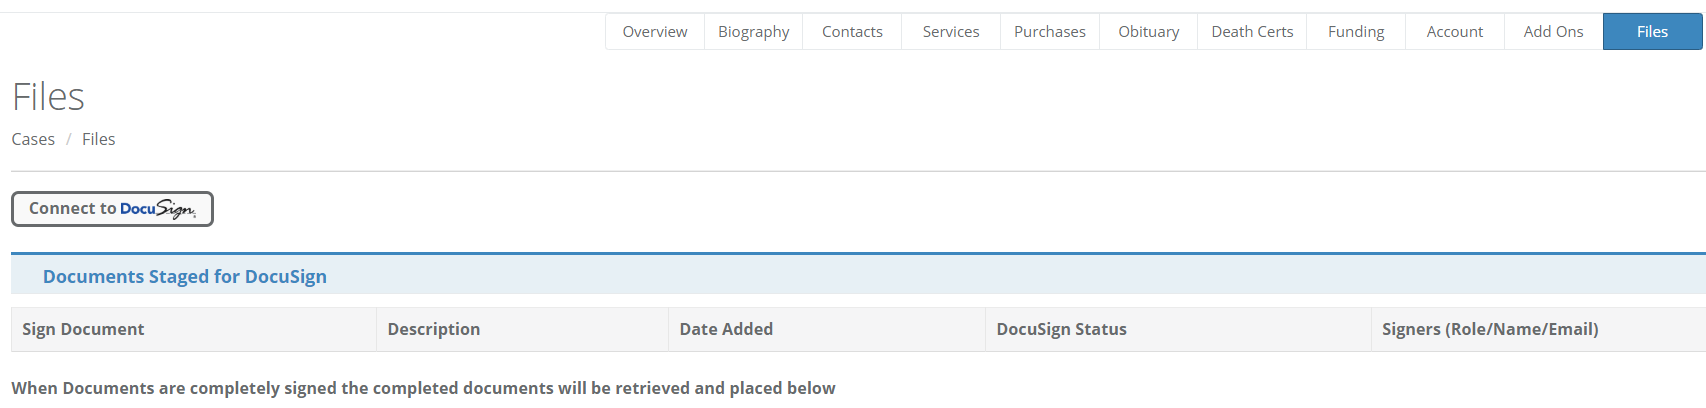View the Obituary tab
This screenshot has height=408, width=1706.
(1148, 32)
